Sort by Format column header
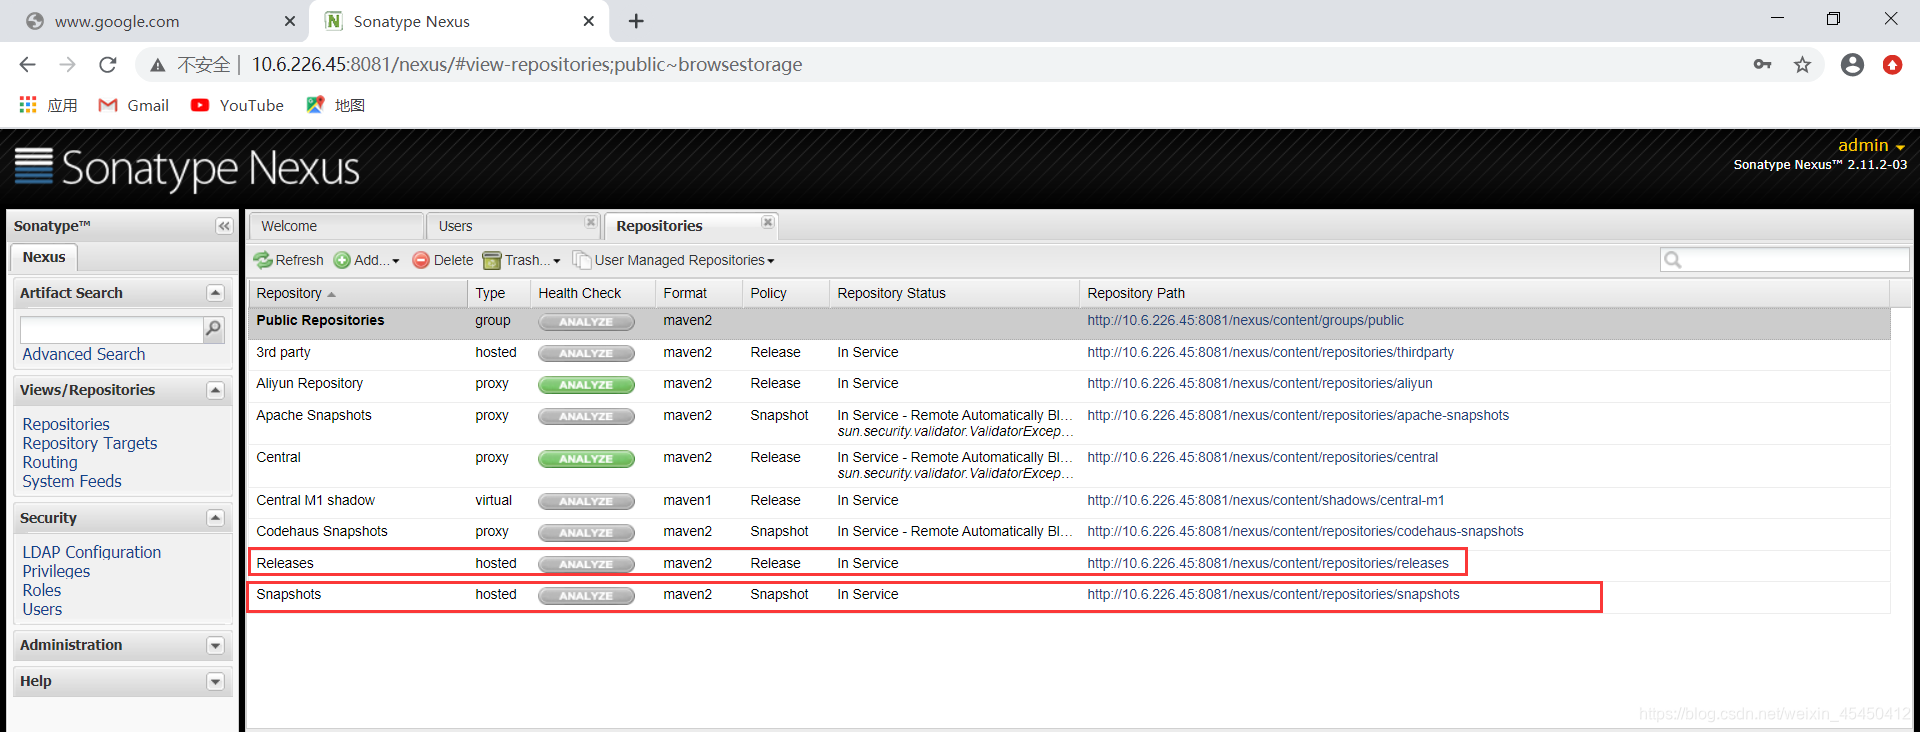Viewport: 1920px width, 732px height. (x=699, y=293)
